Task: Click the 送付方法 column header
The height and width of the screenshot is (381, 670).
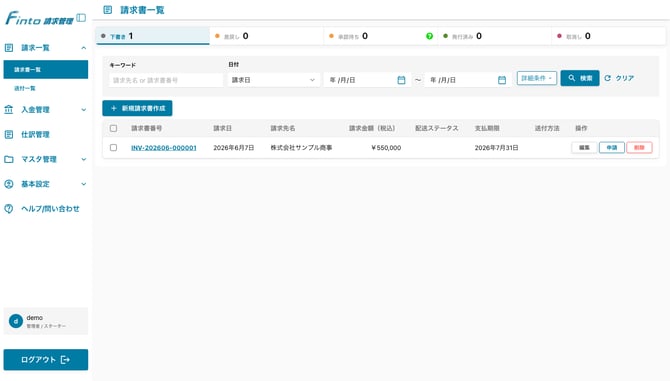Action: [547, 128]
